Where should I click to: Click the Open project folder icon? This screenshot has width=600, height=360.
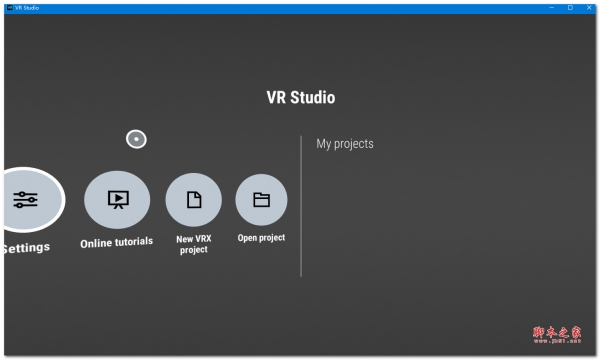pyautogui.click(x=261, y=200)
